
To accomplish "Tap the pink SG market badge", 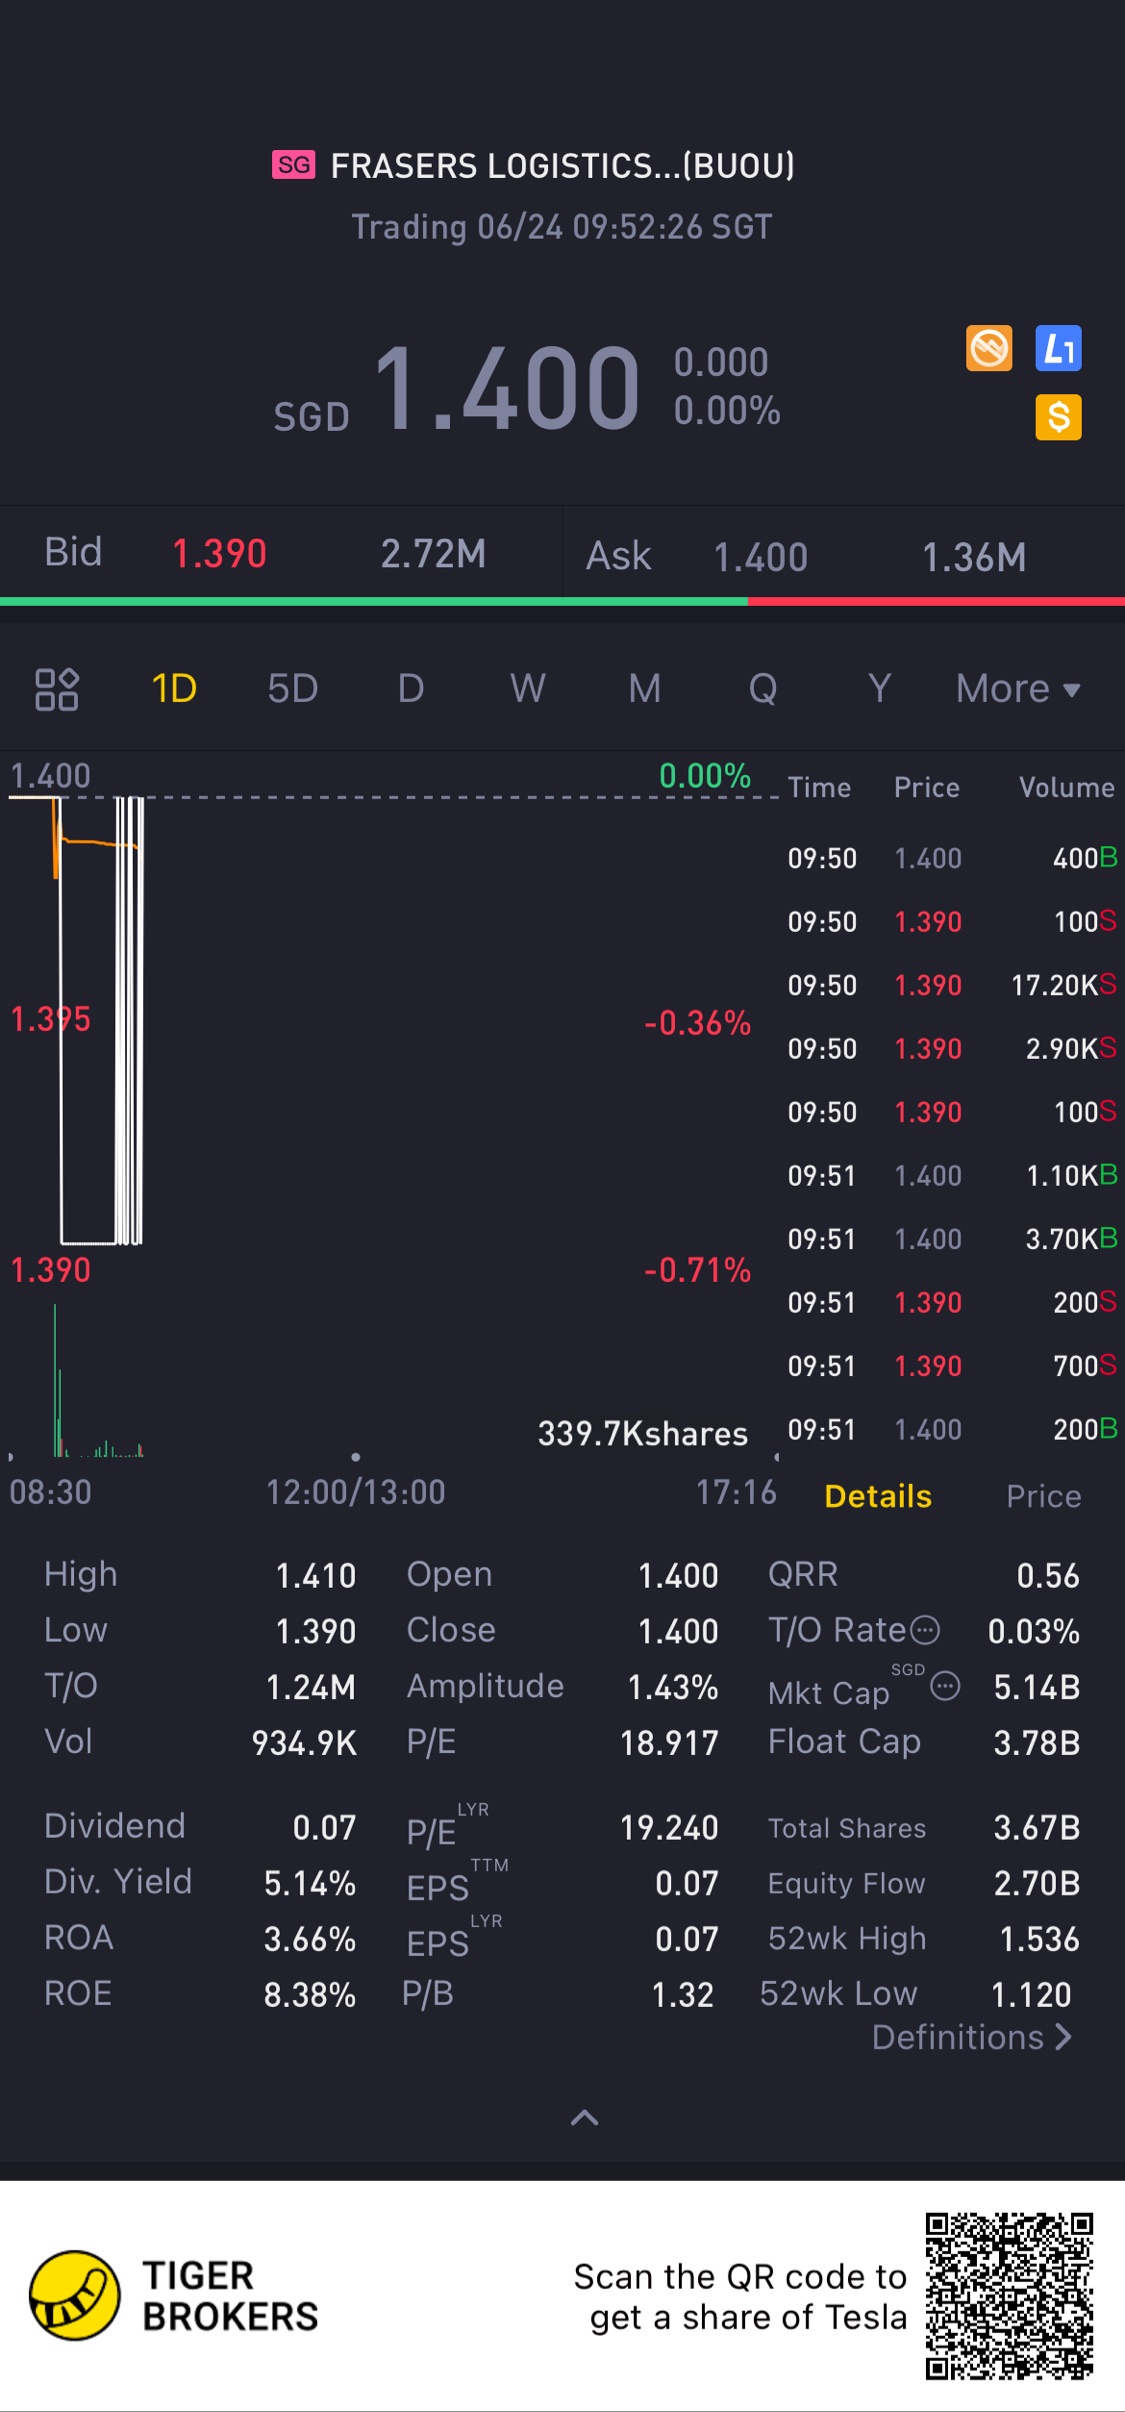I will click(293, 165).
